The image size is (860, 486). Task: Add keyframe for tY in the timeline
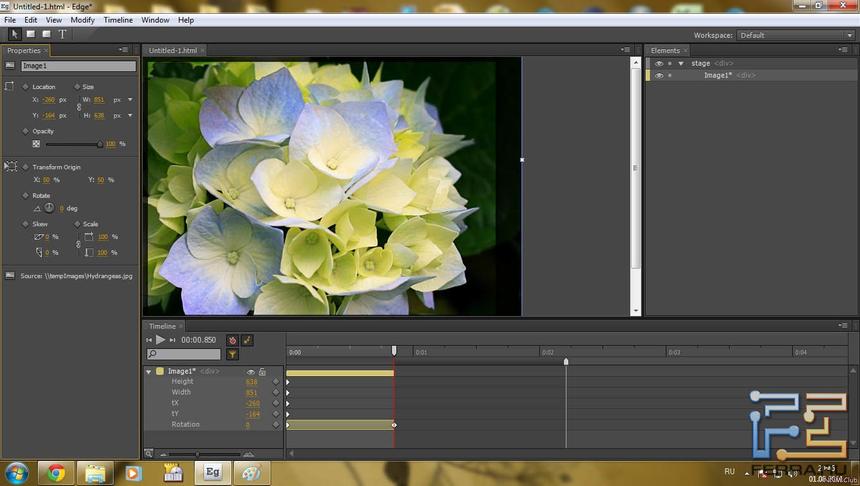click(x=276, y=414)
